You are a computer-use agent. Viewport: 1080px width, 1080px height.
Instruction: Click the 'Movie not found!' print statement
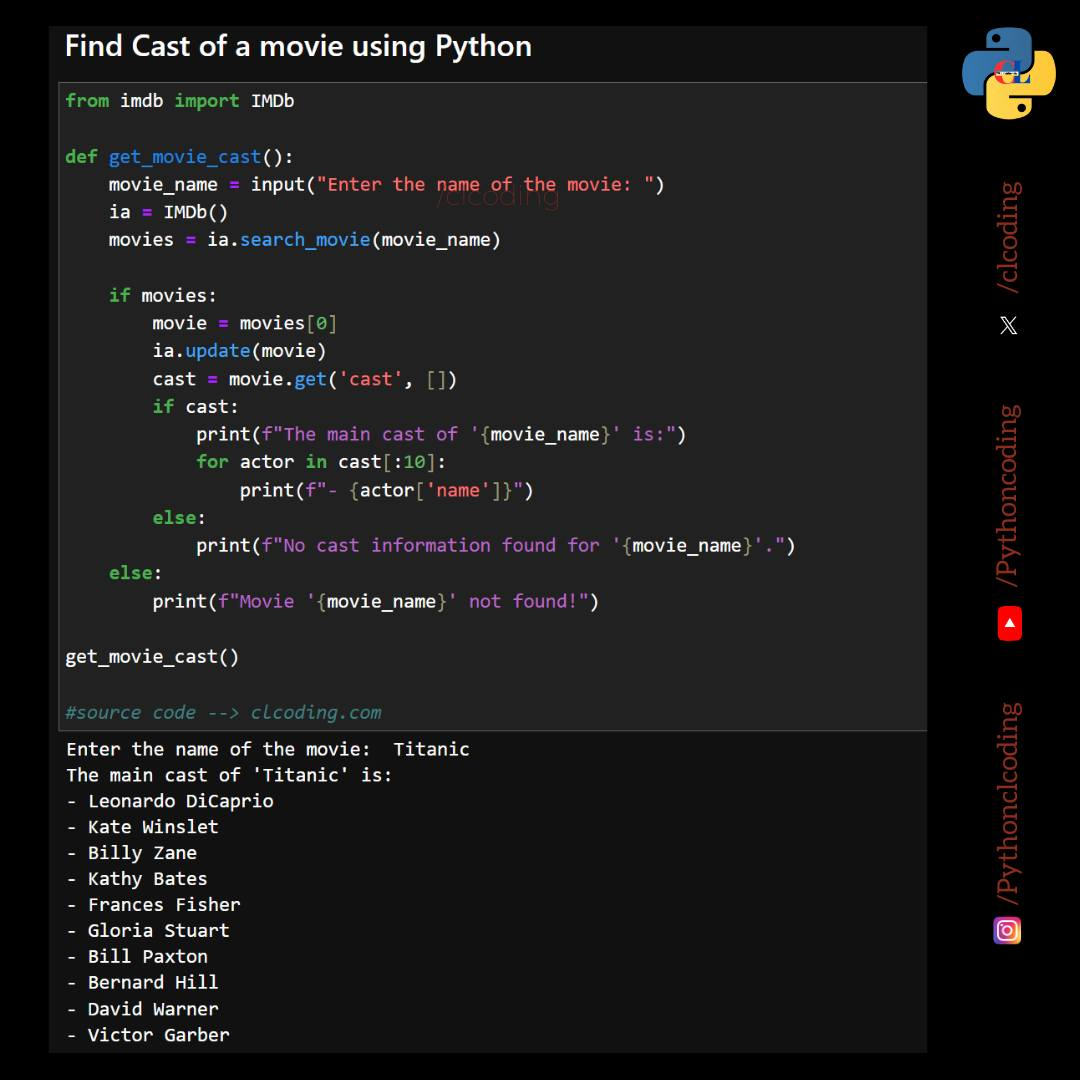pyautogui.click(x=375, y=601)
